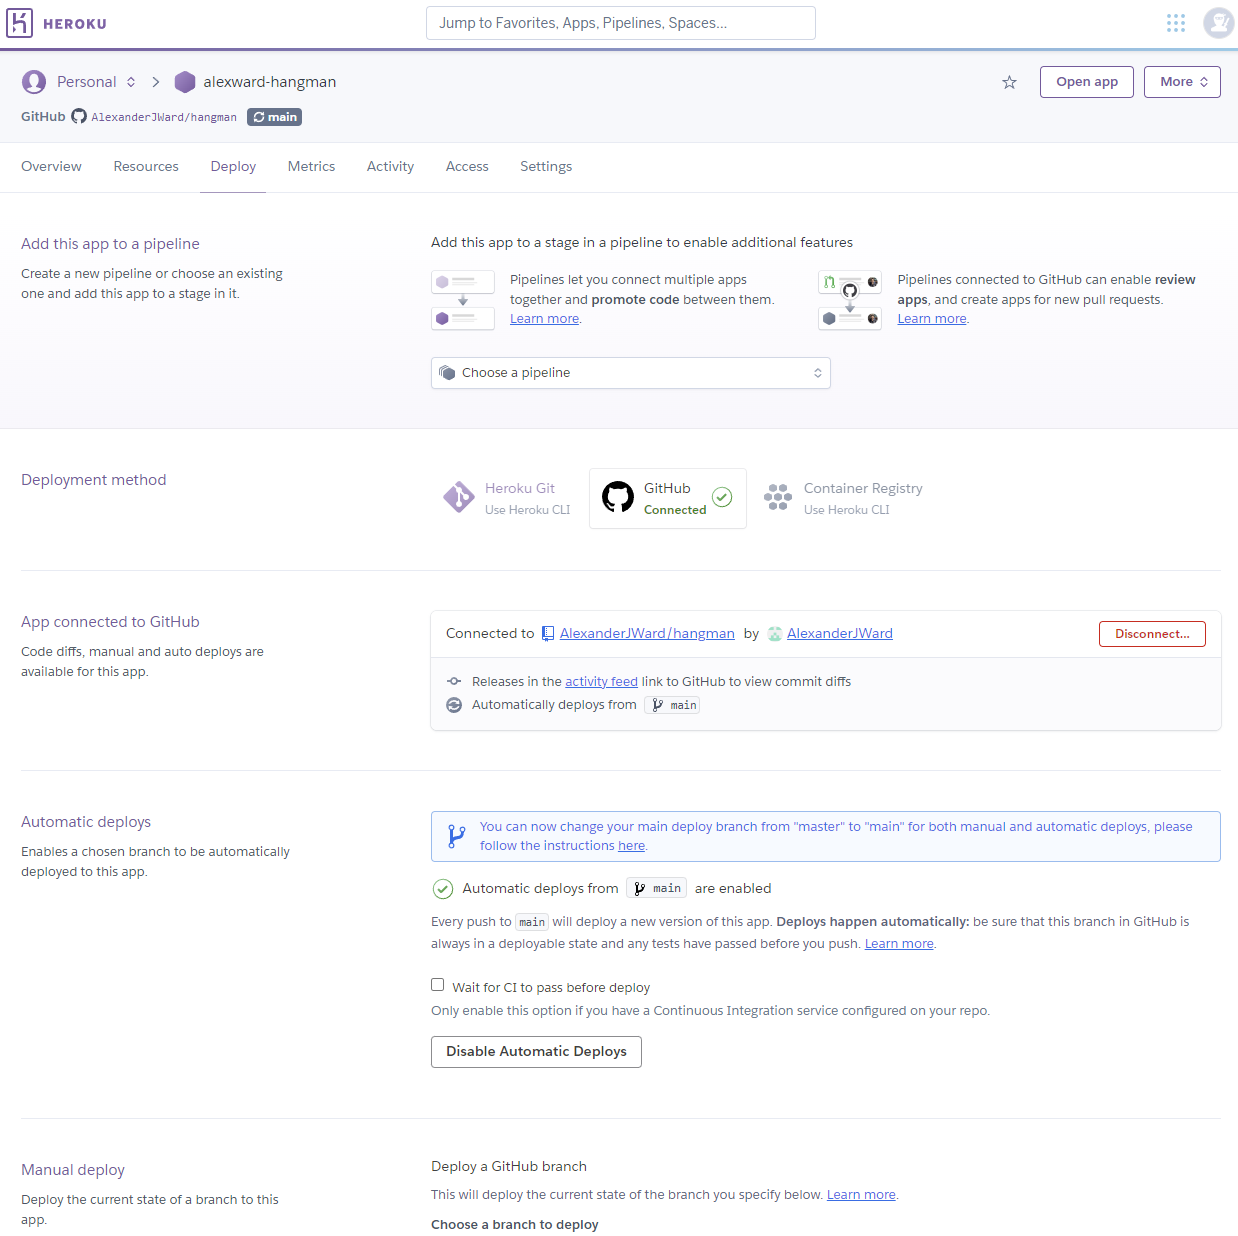Click the AlexanderJWard/hangman text in header
This screenshot has width=1238, height=1236.
point(164,117)
